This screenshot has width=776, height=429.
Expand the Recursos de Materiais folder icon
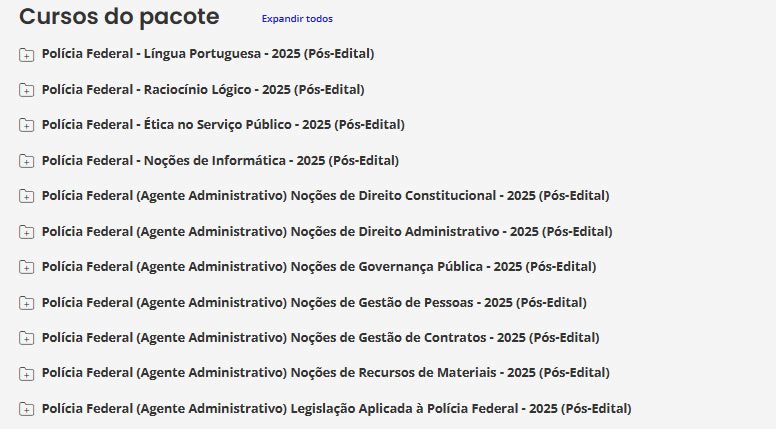click(x=26, y=374)
